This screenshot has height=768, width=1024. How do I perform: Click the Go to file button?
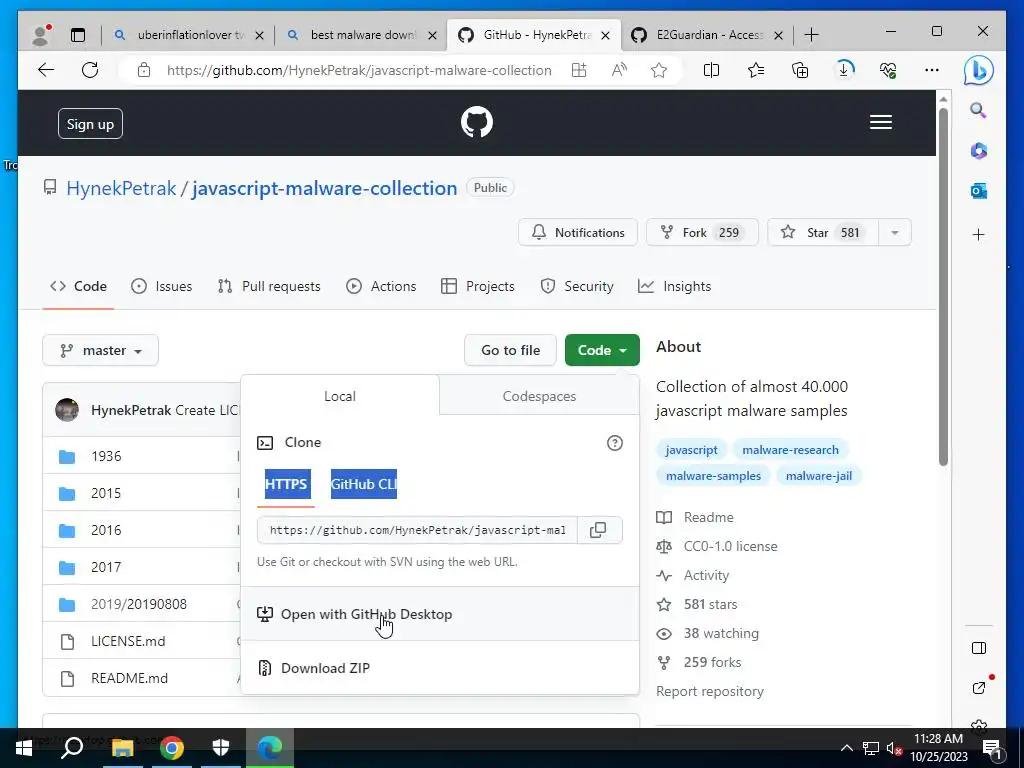pyautogui.click(x=511, y=350)
